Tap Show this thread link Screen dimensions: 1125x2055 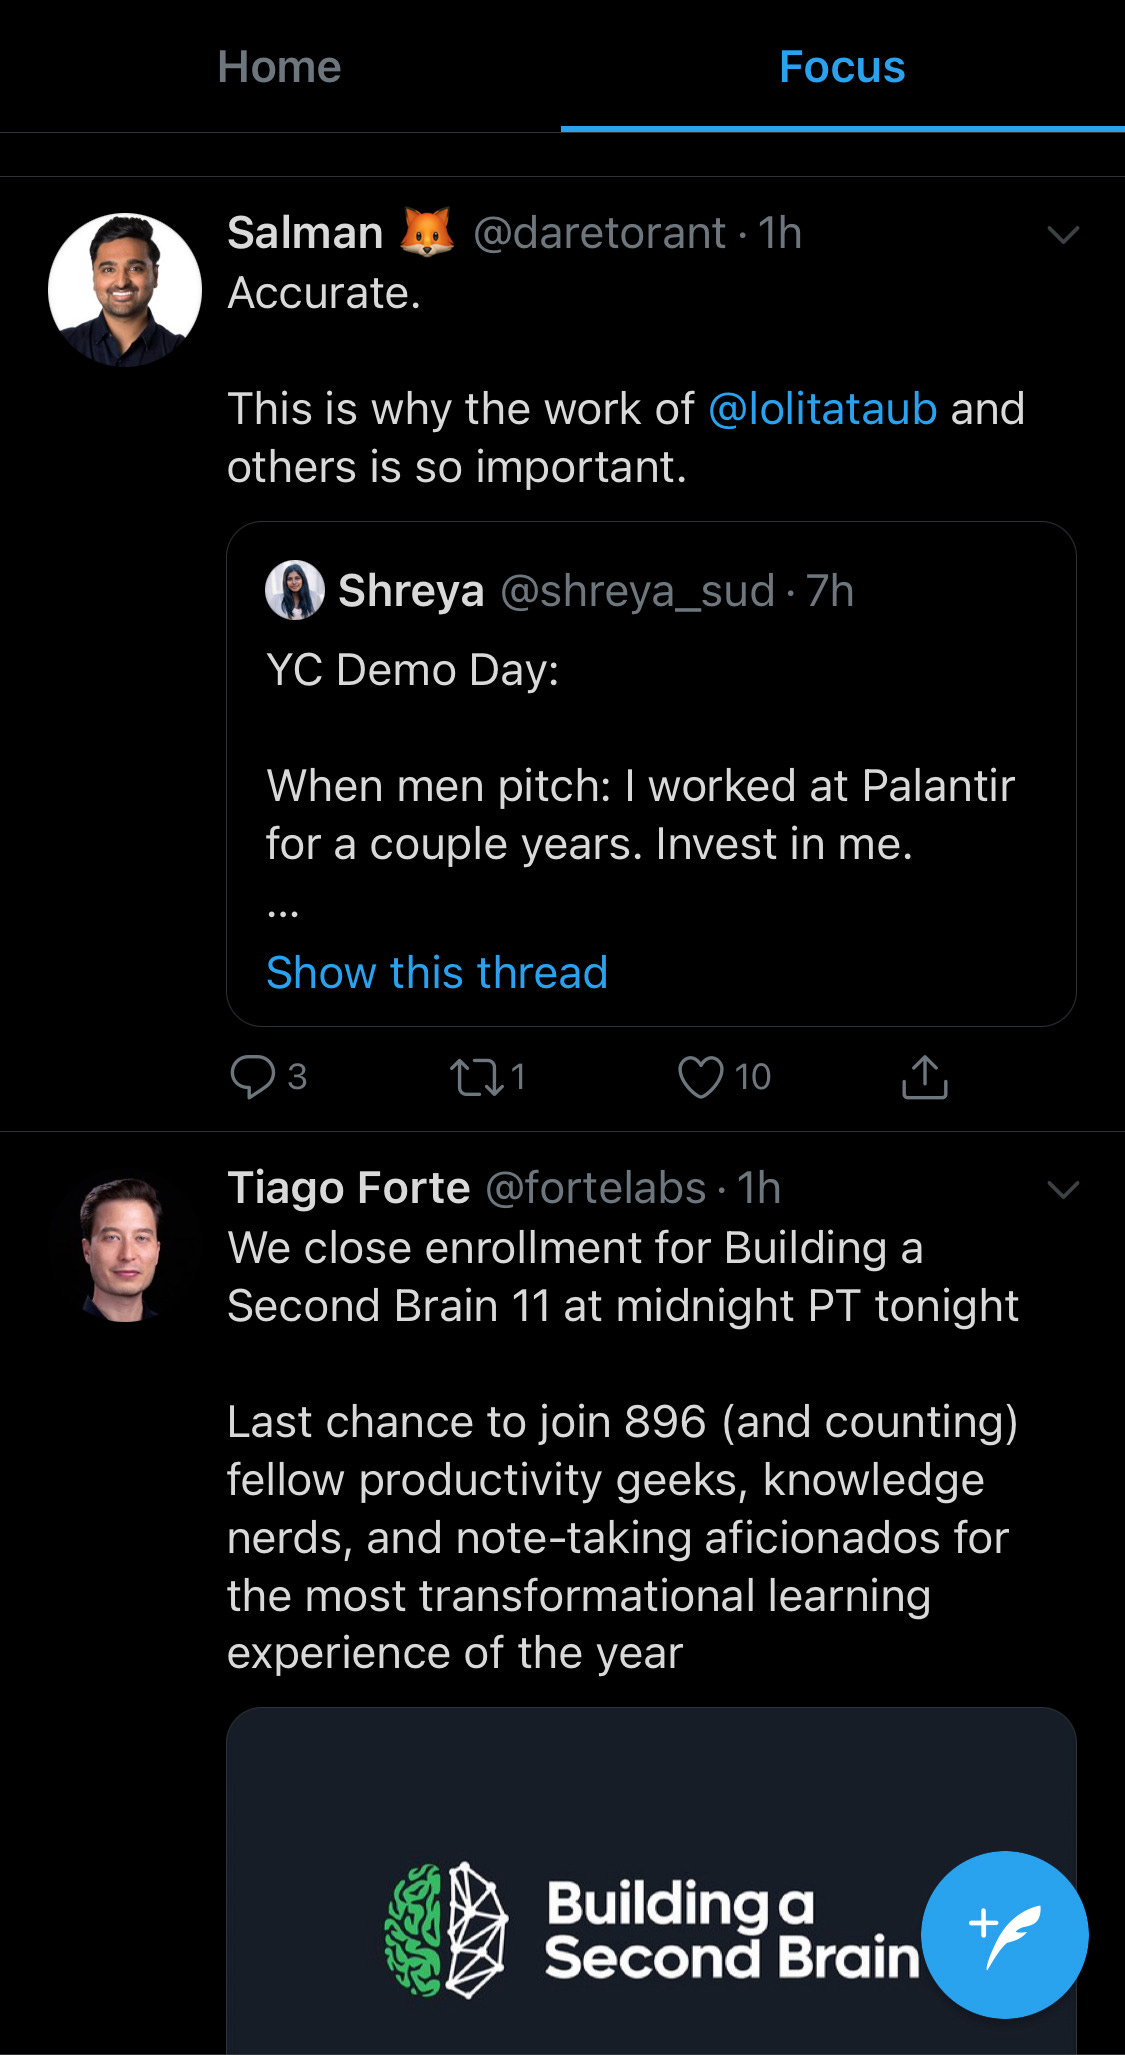tap(437, 973)
